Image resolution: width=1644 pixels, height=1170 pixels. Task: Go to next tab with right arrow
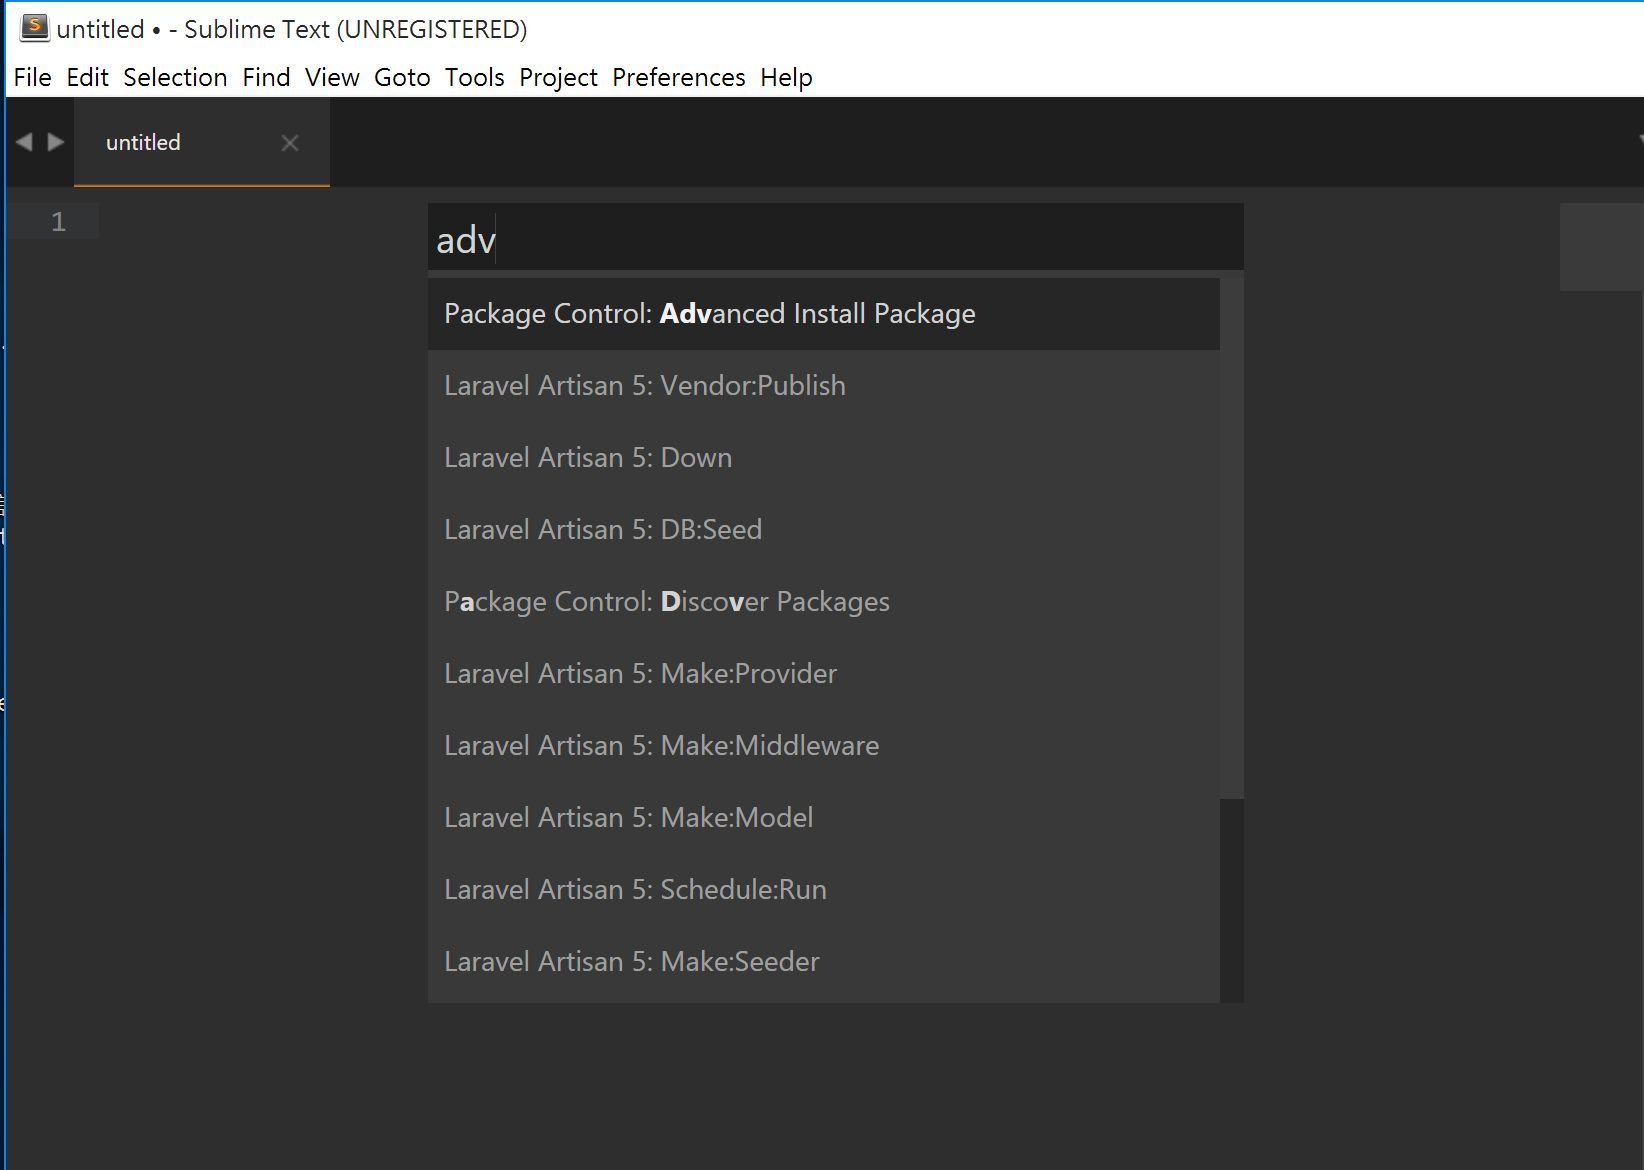point(56,142)
